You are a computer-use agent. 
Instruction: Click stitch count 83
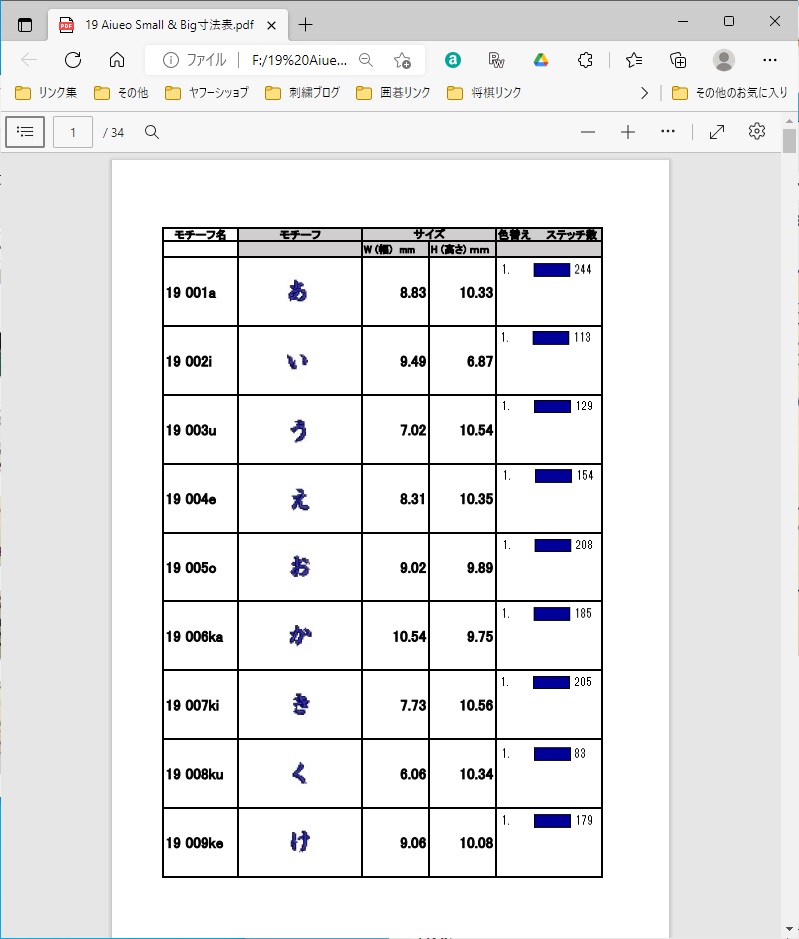(x=580, y=753)
